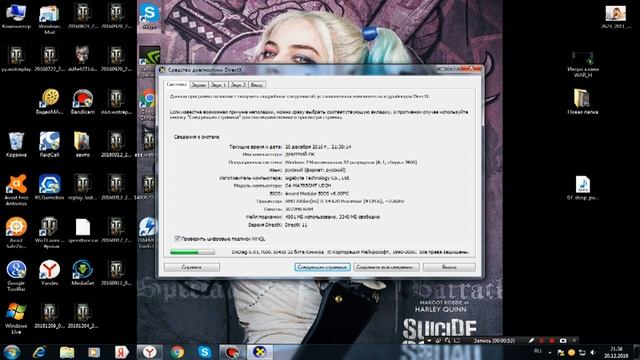Click the green progress bar in DxDiag
This screenshot has height=360, width=640.
pos(192,252)
